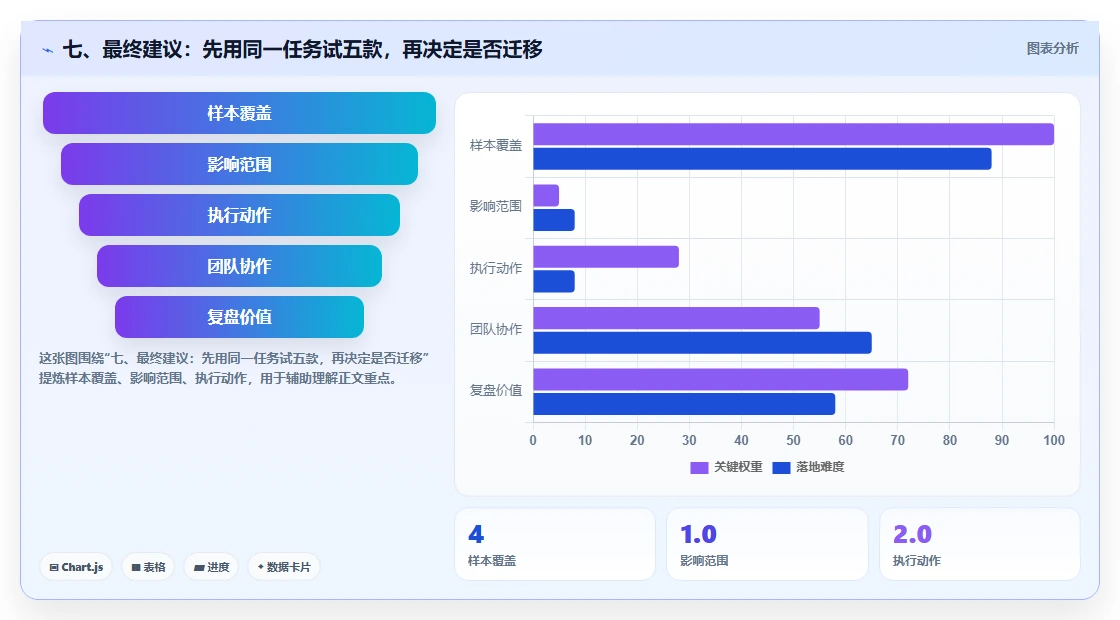The image size is (1120, 620).
Task: Toggle the 关键权重 legend swatch
Action: [x=699, y=467]
